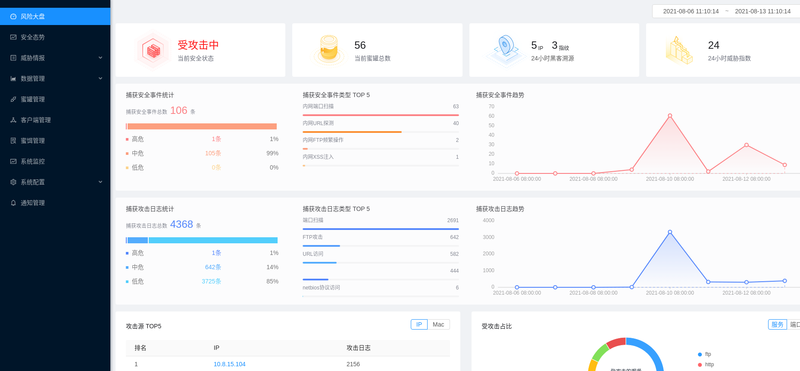Click the security event trend point at 30

746,145
